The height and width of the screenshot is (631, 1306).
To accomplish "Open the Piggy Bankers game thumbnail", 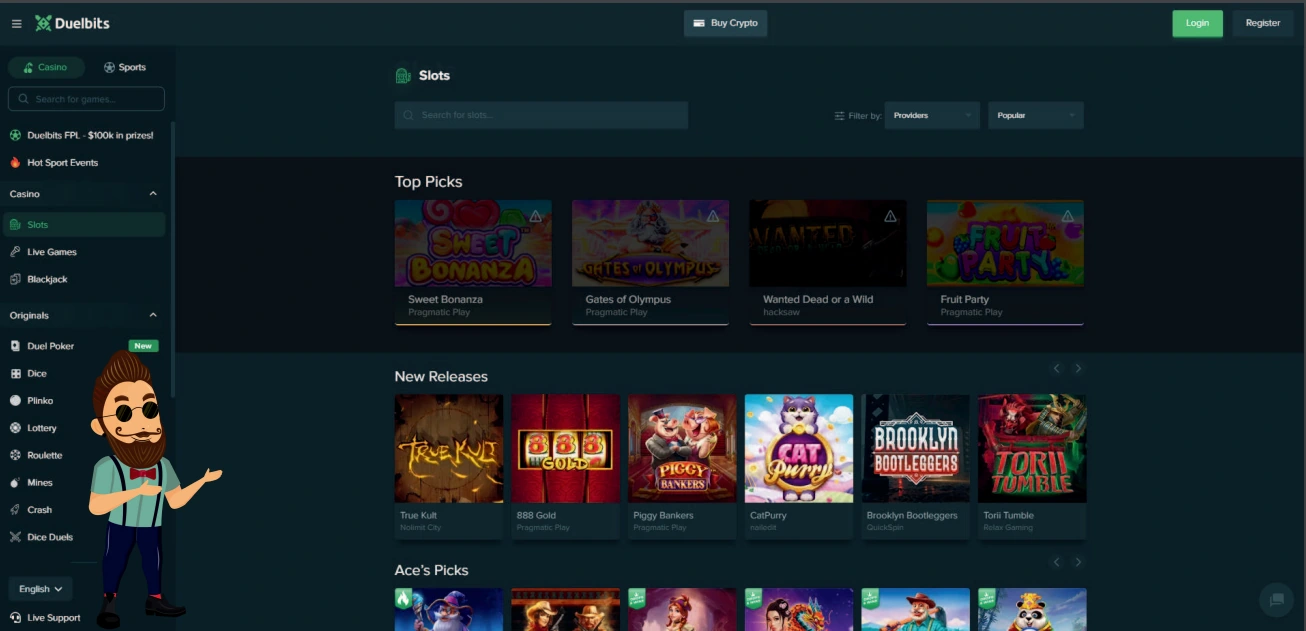I will (x=682, y=448).
